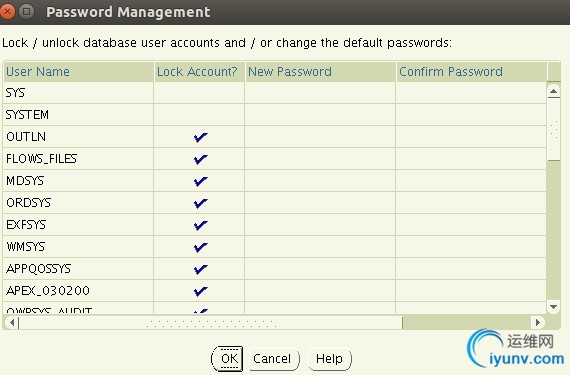Click the horizontal scrollbar left arrow
Image resolution: width=570 pixels, height=375 pixels.
point(12,322)
